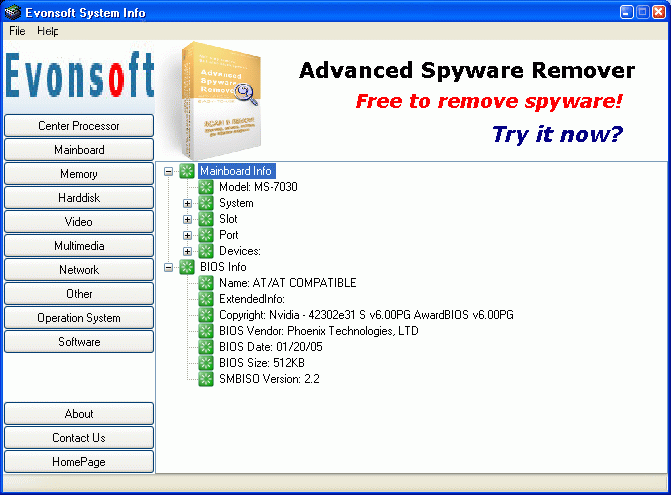Select 'Model: MS-7030' row

click(x=258, y=187)
